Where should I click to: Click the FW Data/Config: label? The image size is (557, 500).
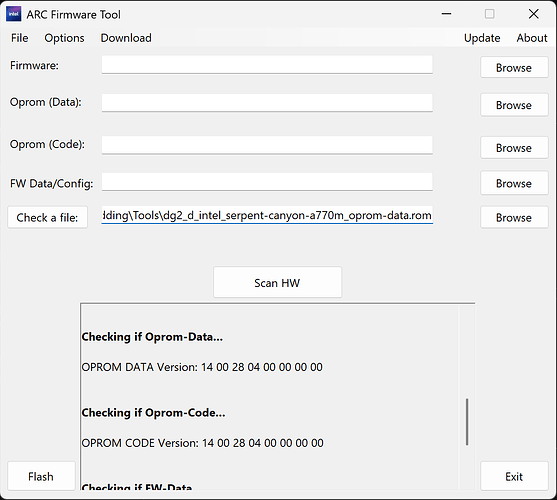52,184
